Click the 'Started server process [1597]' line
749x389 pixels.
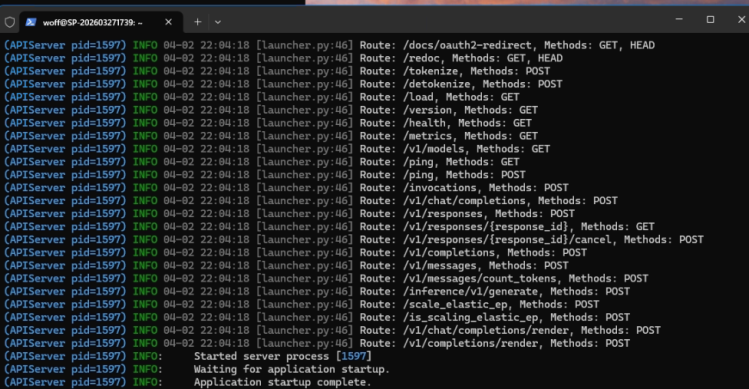283,356
